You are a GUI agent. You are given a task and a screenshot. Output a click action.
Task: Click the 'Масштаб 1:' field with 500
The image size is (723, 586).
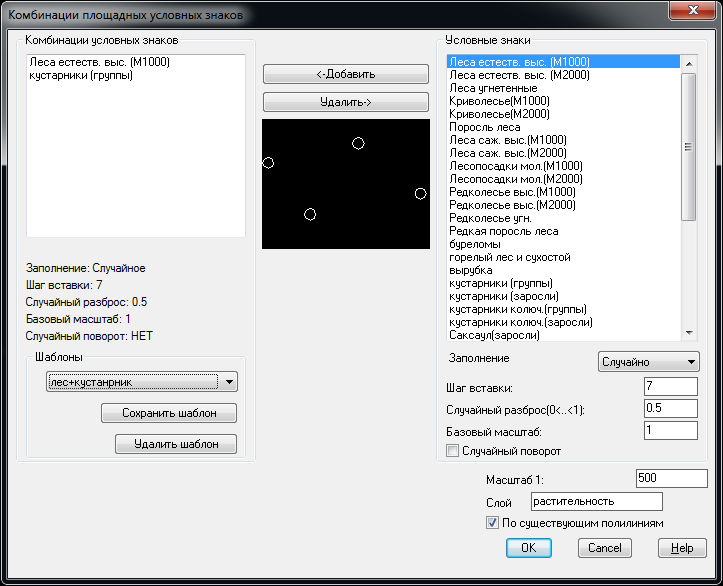[x=671, y=478]
